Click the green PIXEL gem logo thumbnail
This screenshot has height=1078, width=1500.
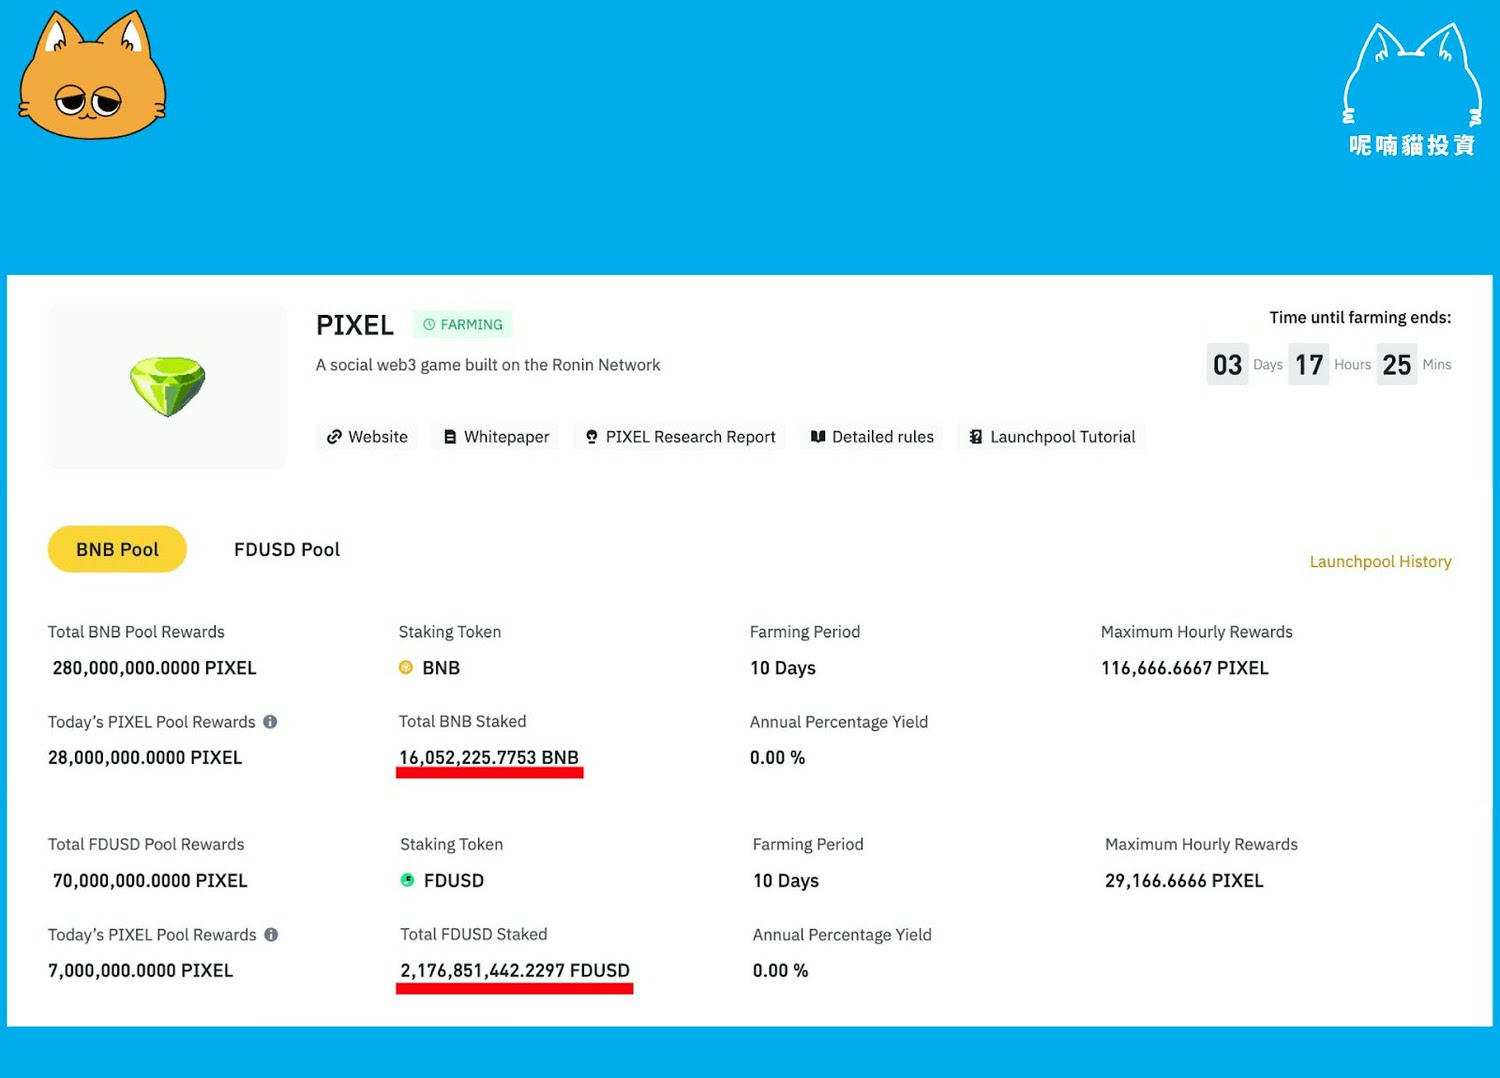[167, 387]
